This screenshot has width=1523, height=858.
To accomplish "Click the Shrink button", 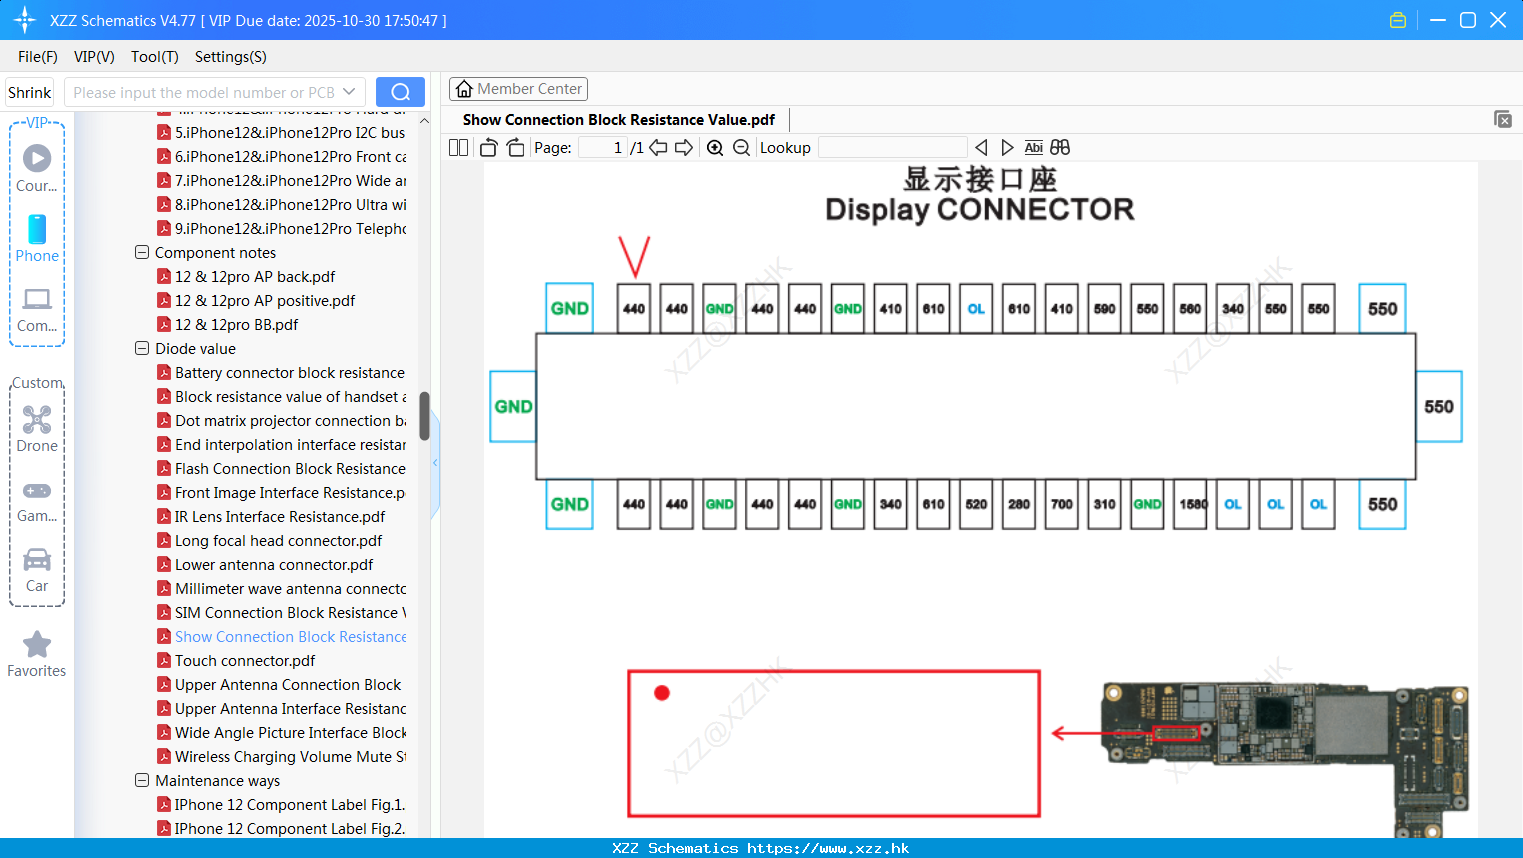I will tap(29, 92).
